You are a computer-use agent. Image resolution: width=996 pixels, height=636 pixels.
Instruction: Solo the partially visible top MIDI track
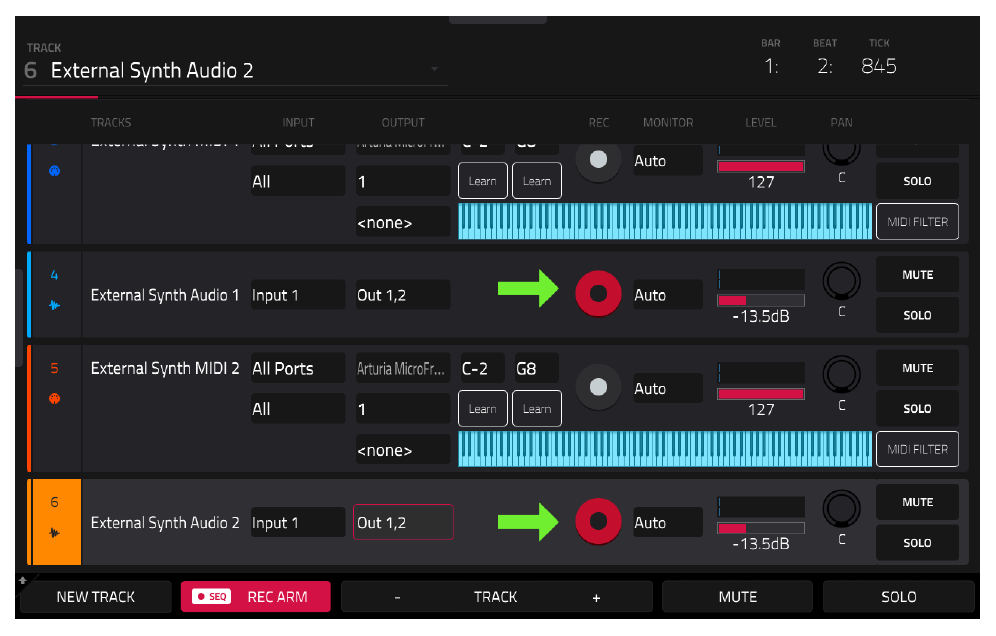point(917,181)
